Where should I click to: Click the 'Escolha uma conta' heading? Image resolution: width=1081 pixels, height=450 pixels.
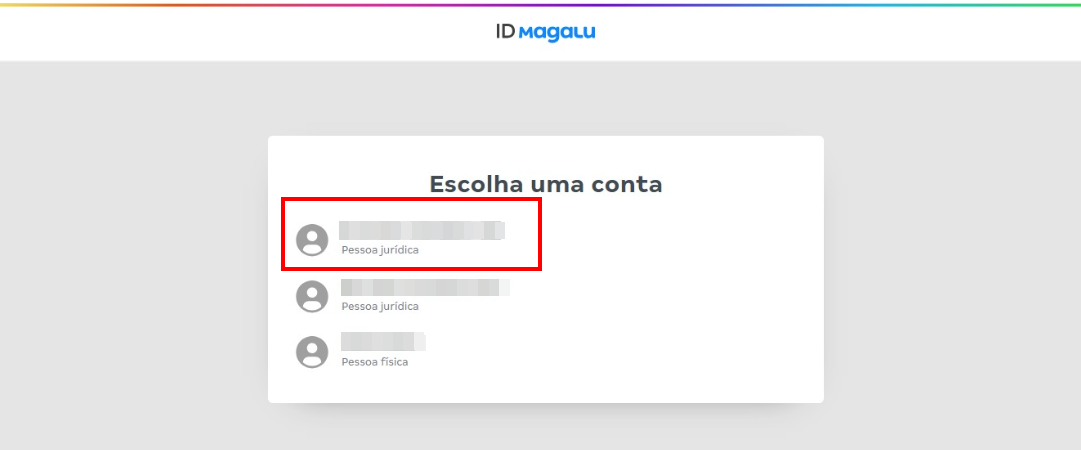tap(546, 184)
